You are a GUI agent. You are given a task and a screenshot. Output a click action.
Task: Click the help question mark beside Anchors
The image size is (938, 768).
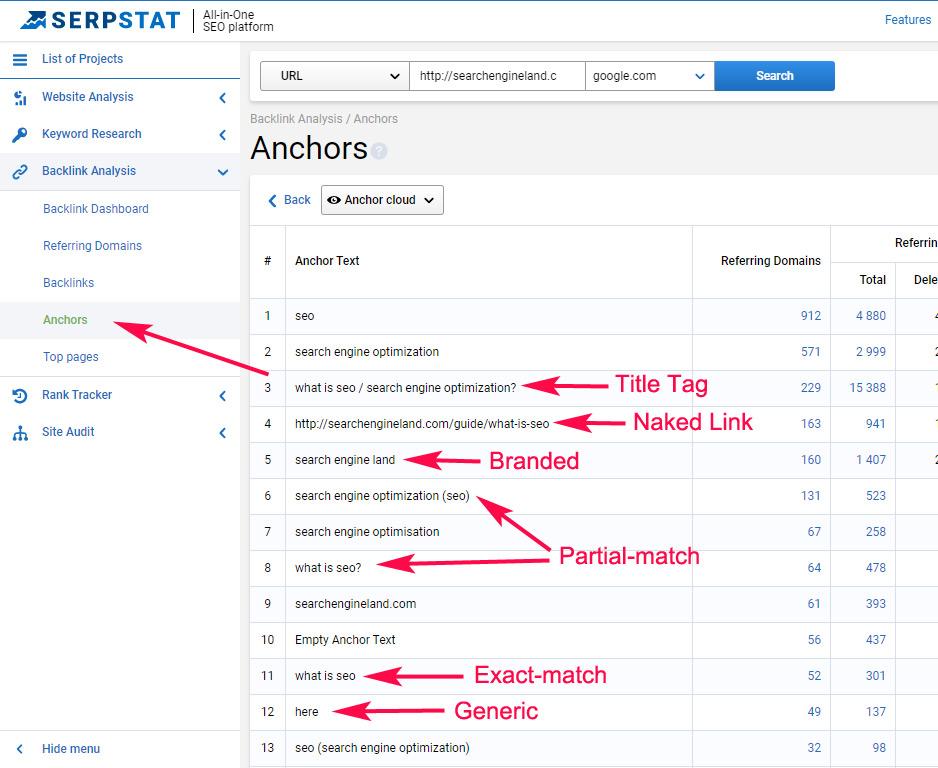[x=379, y=150]
